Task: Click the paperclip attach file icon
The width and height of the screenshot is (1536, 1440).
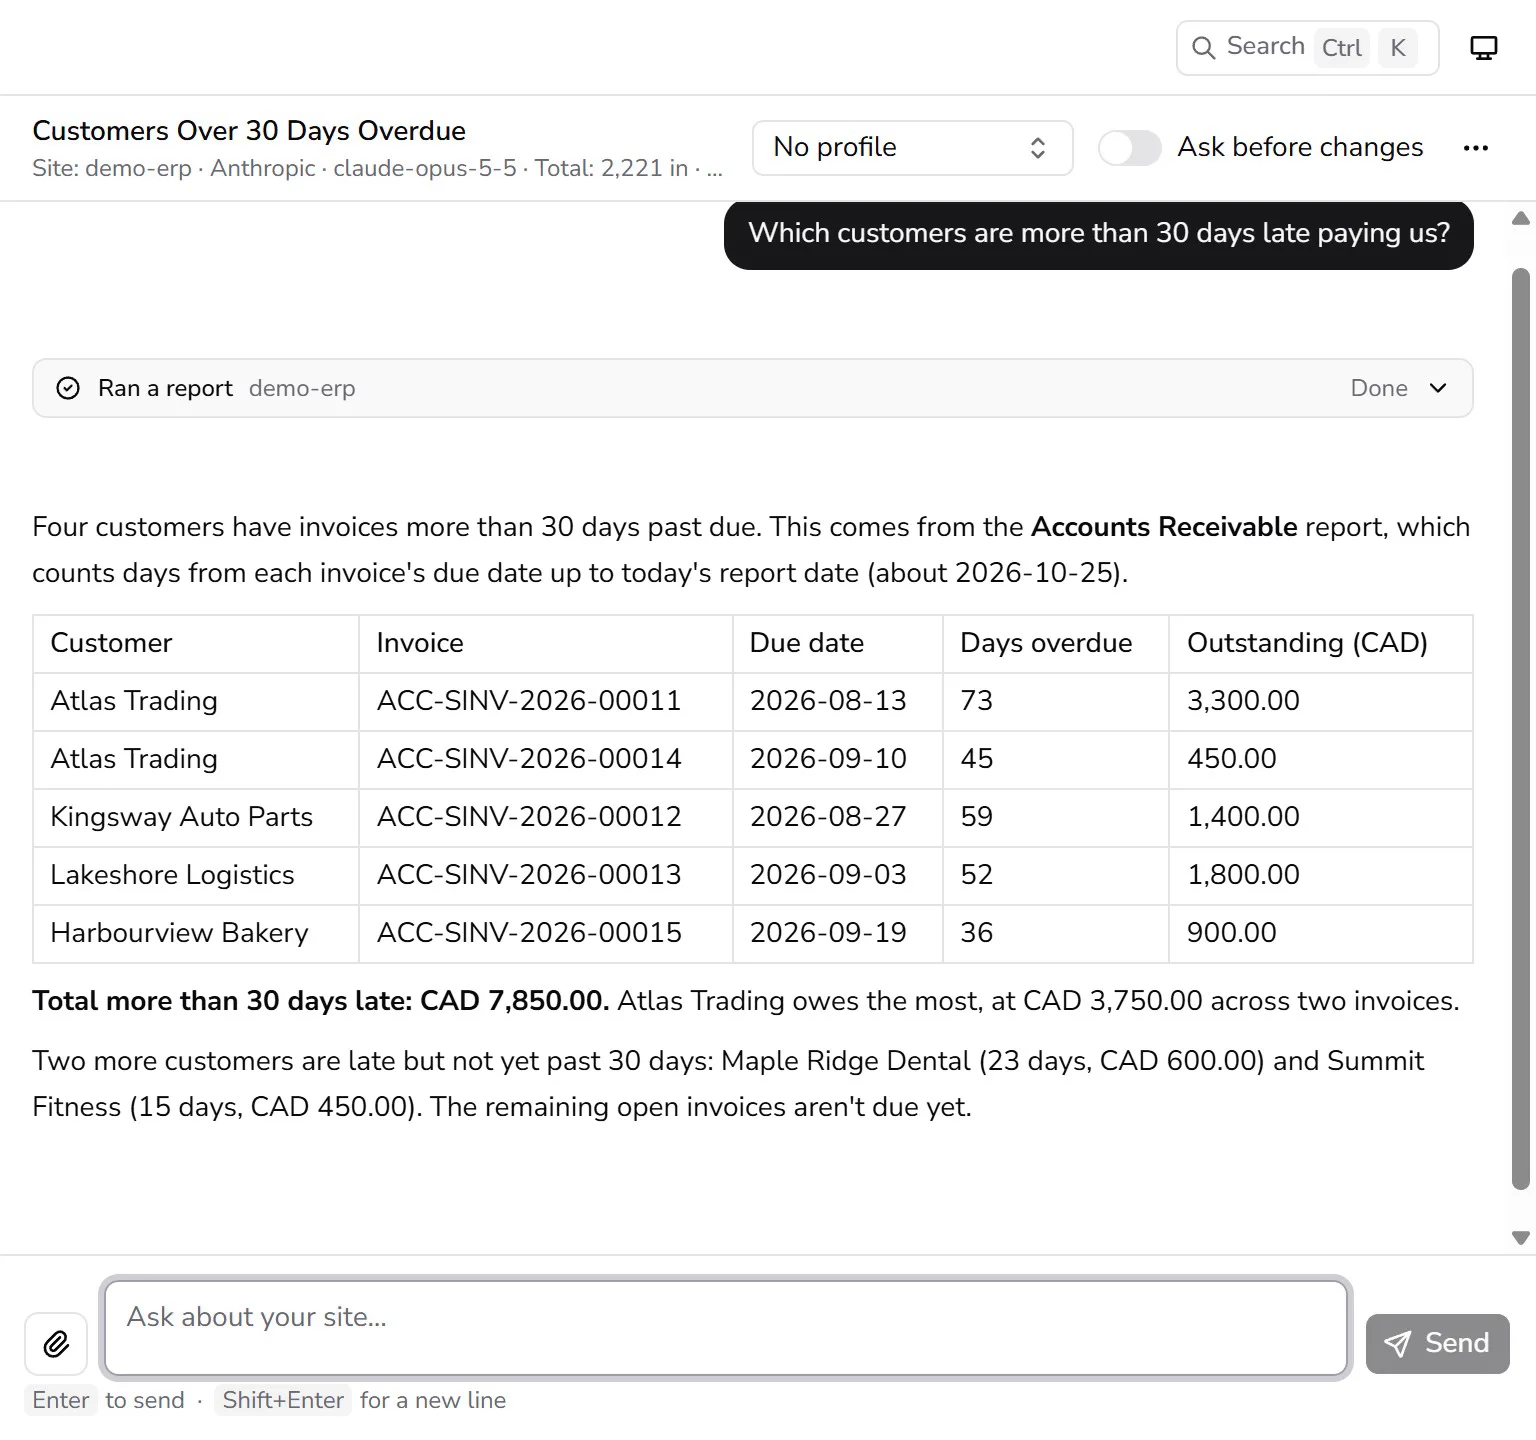Action: (56, 1343)
